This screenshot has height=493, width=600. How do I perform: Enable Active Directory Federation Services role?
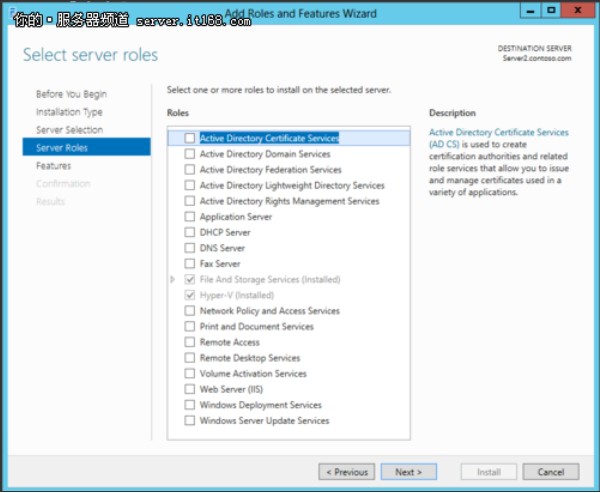(x=189, y=169)
